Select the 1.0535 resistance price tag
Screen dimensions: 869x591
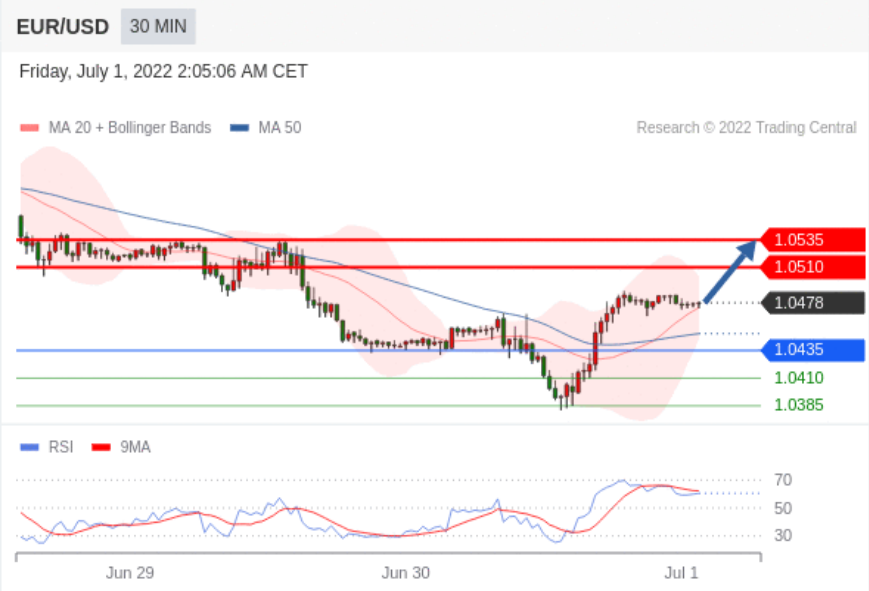pyautogui.click(x=812, y=240)
